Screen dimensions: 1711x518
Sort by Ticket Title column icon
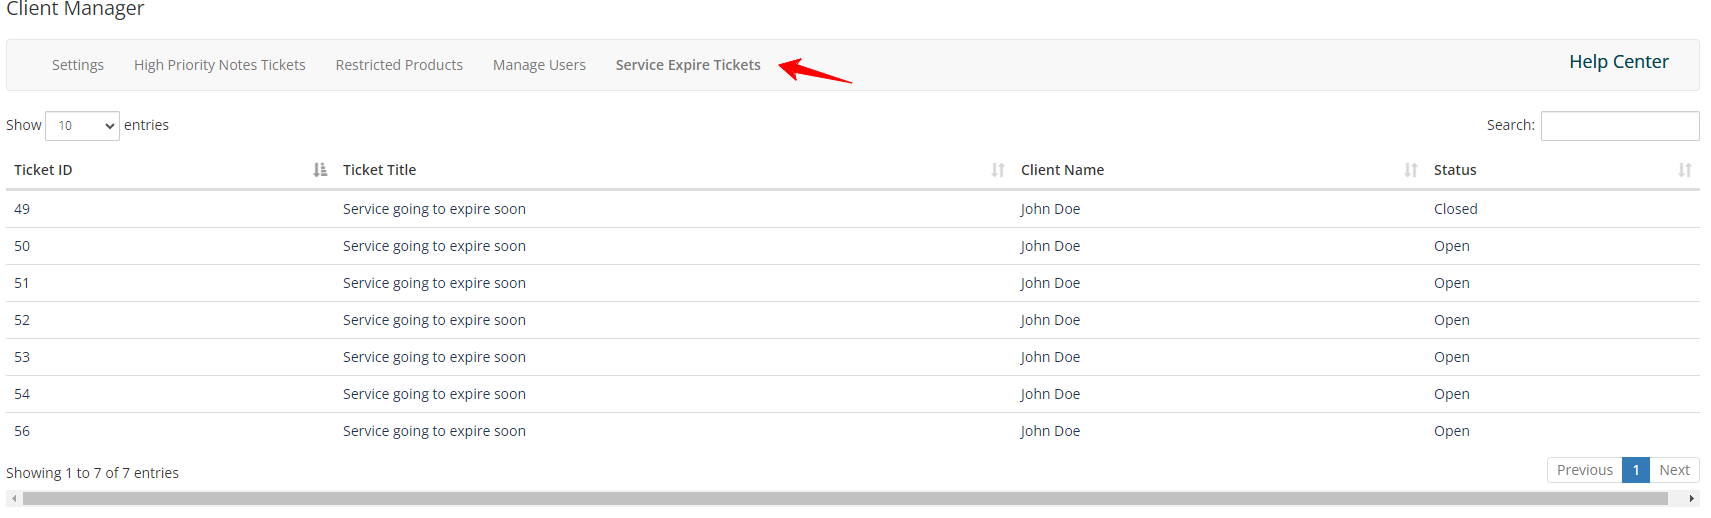[x=998, y=170]
